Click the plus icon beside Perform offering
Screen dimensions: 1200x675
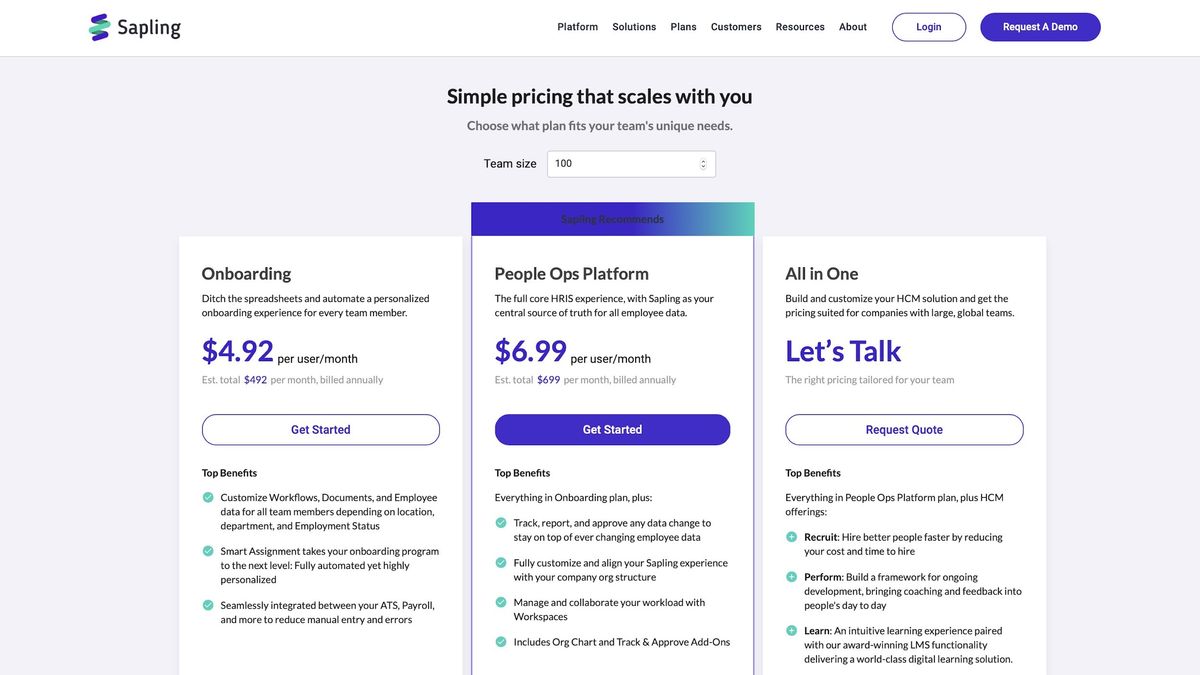pos(791,576)
